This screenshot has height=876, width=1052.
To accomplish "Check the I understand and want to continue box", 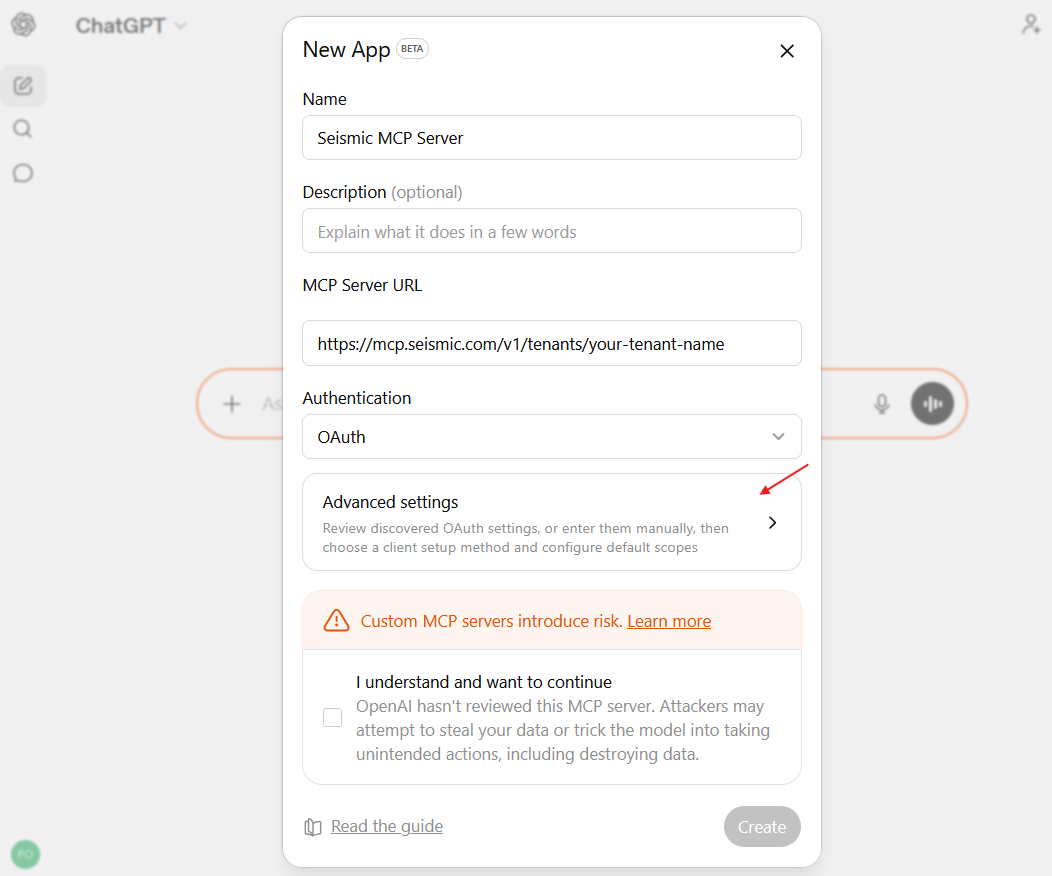I will pyautogui.click(x=332, y=717).
